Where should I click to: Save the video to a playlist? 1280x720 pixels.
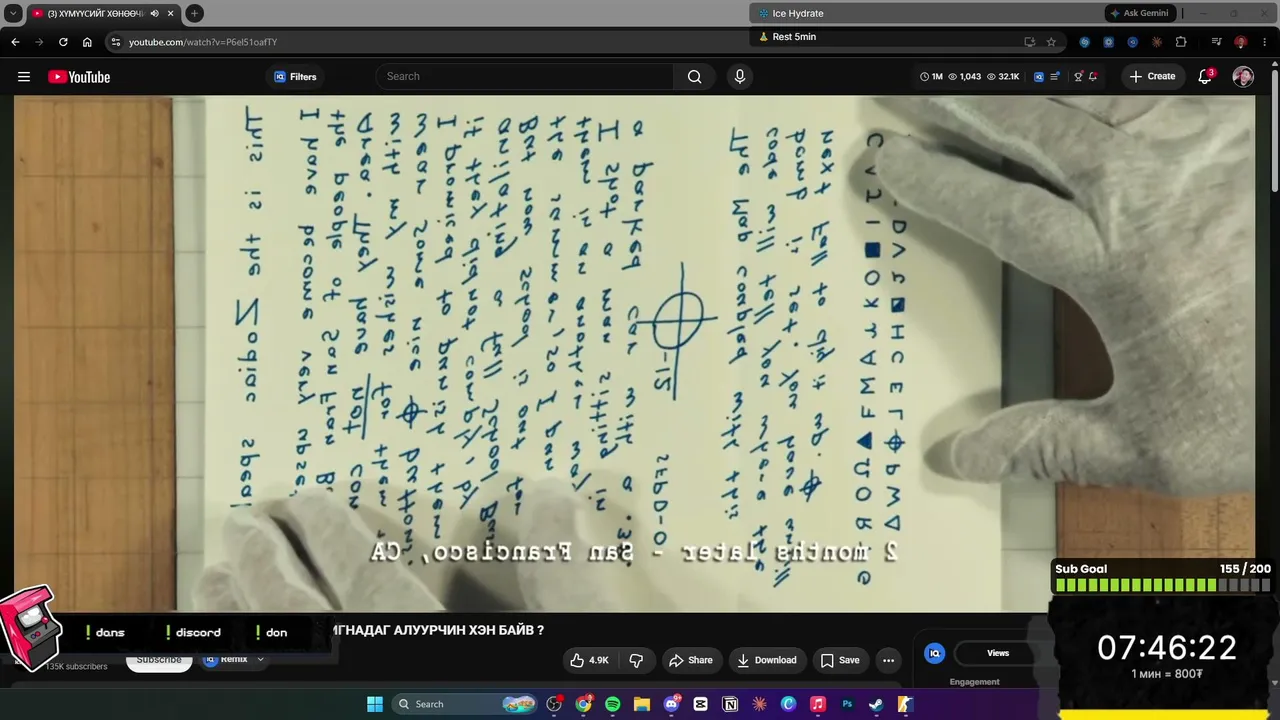tap(840, 660)
